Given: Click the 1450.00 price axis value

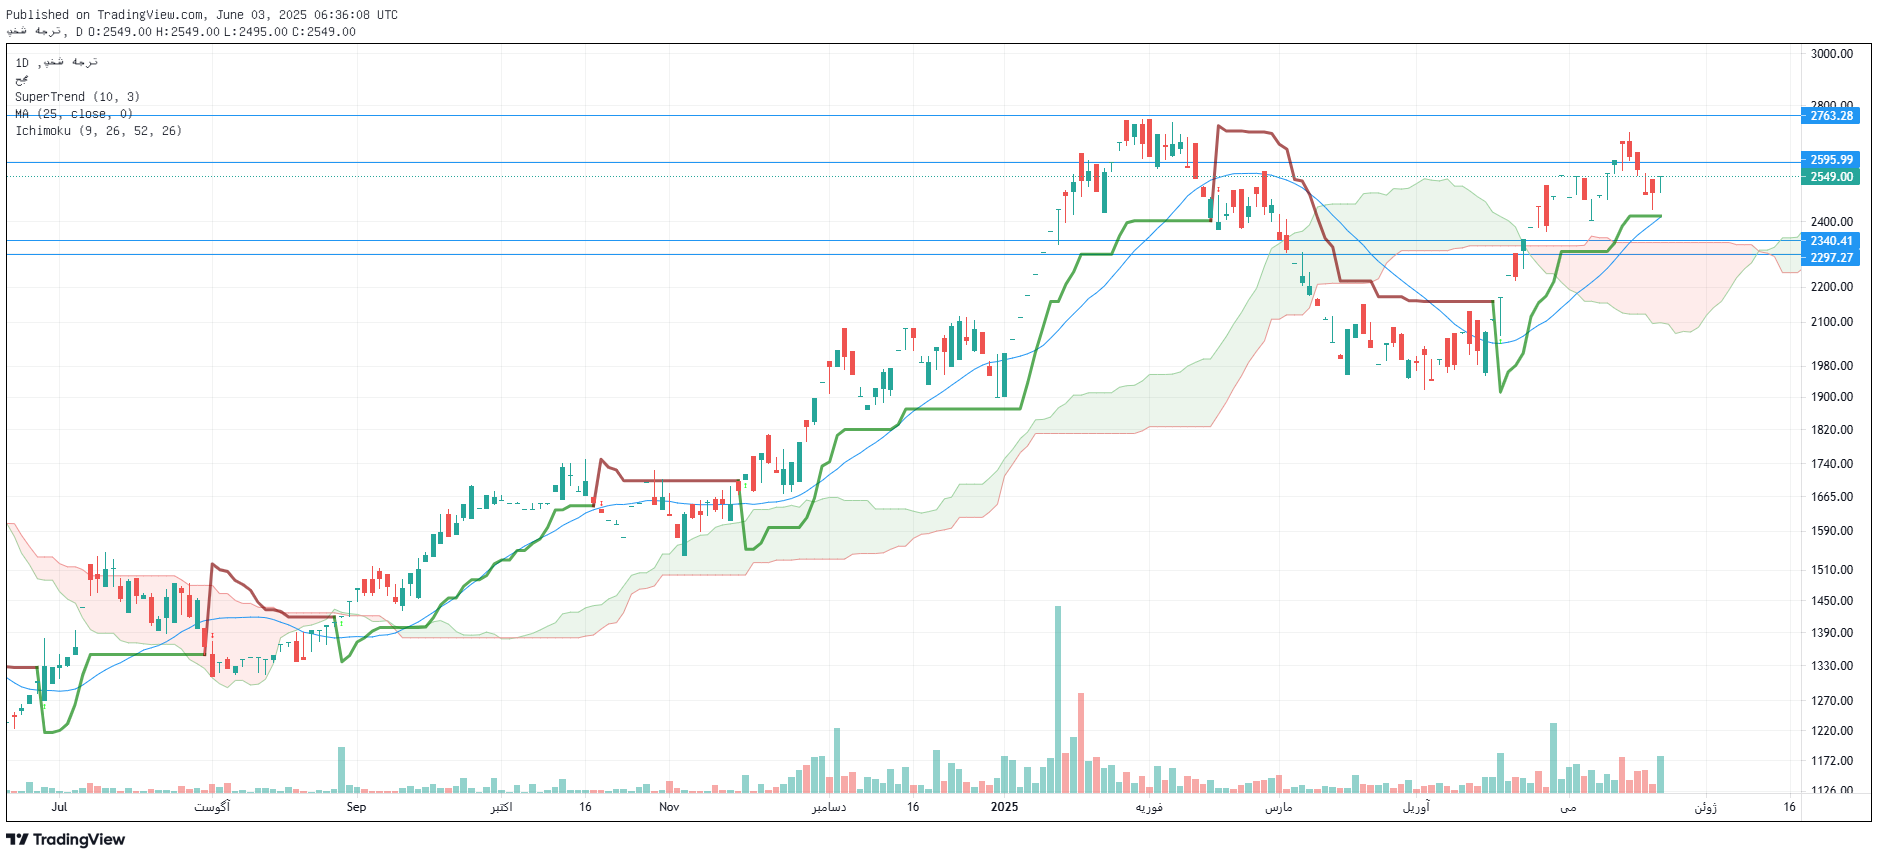Looking at the screenshot, I should tap(1832, 601).
